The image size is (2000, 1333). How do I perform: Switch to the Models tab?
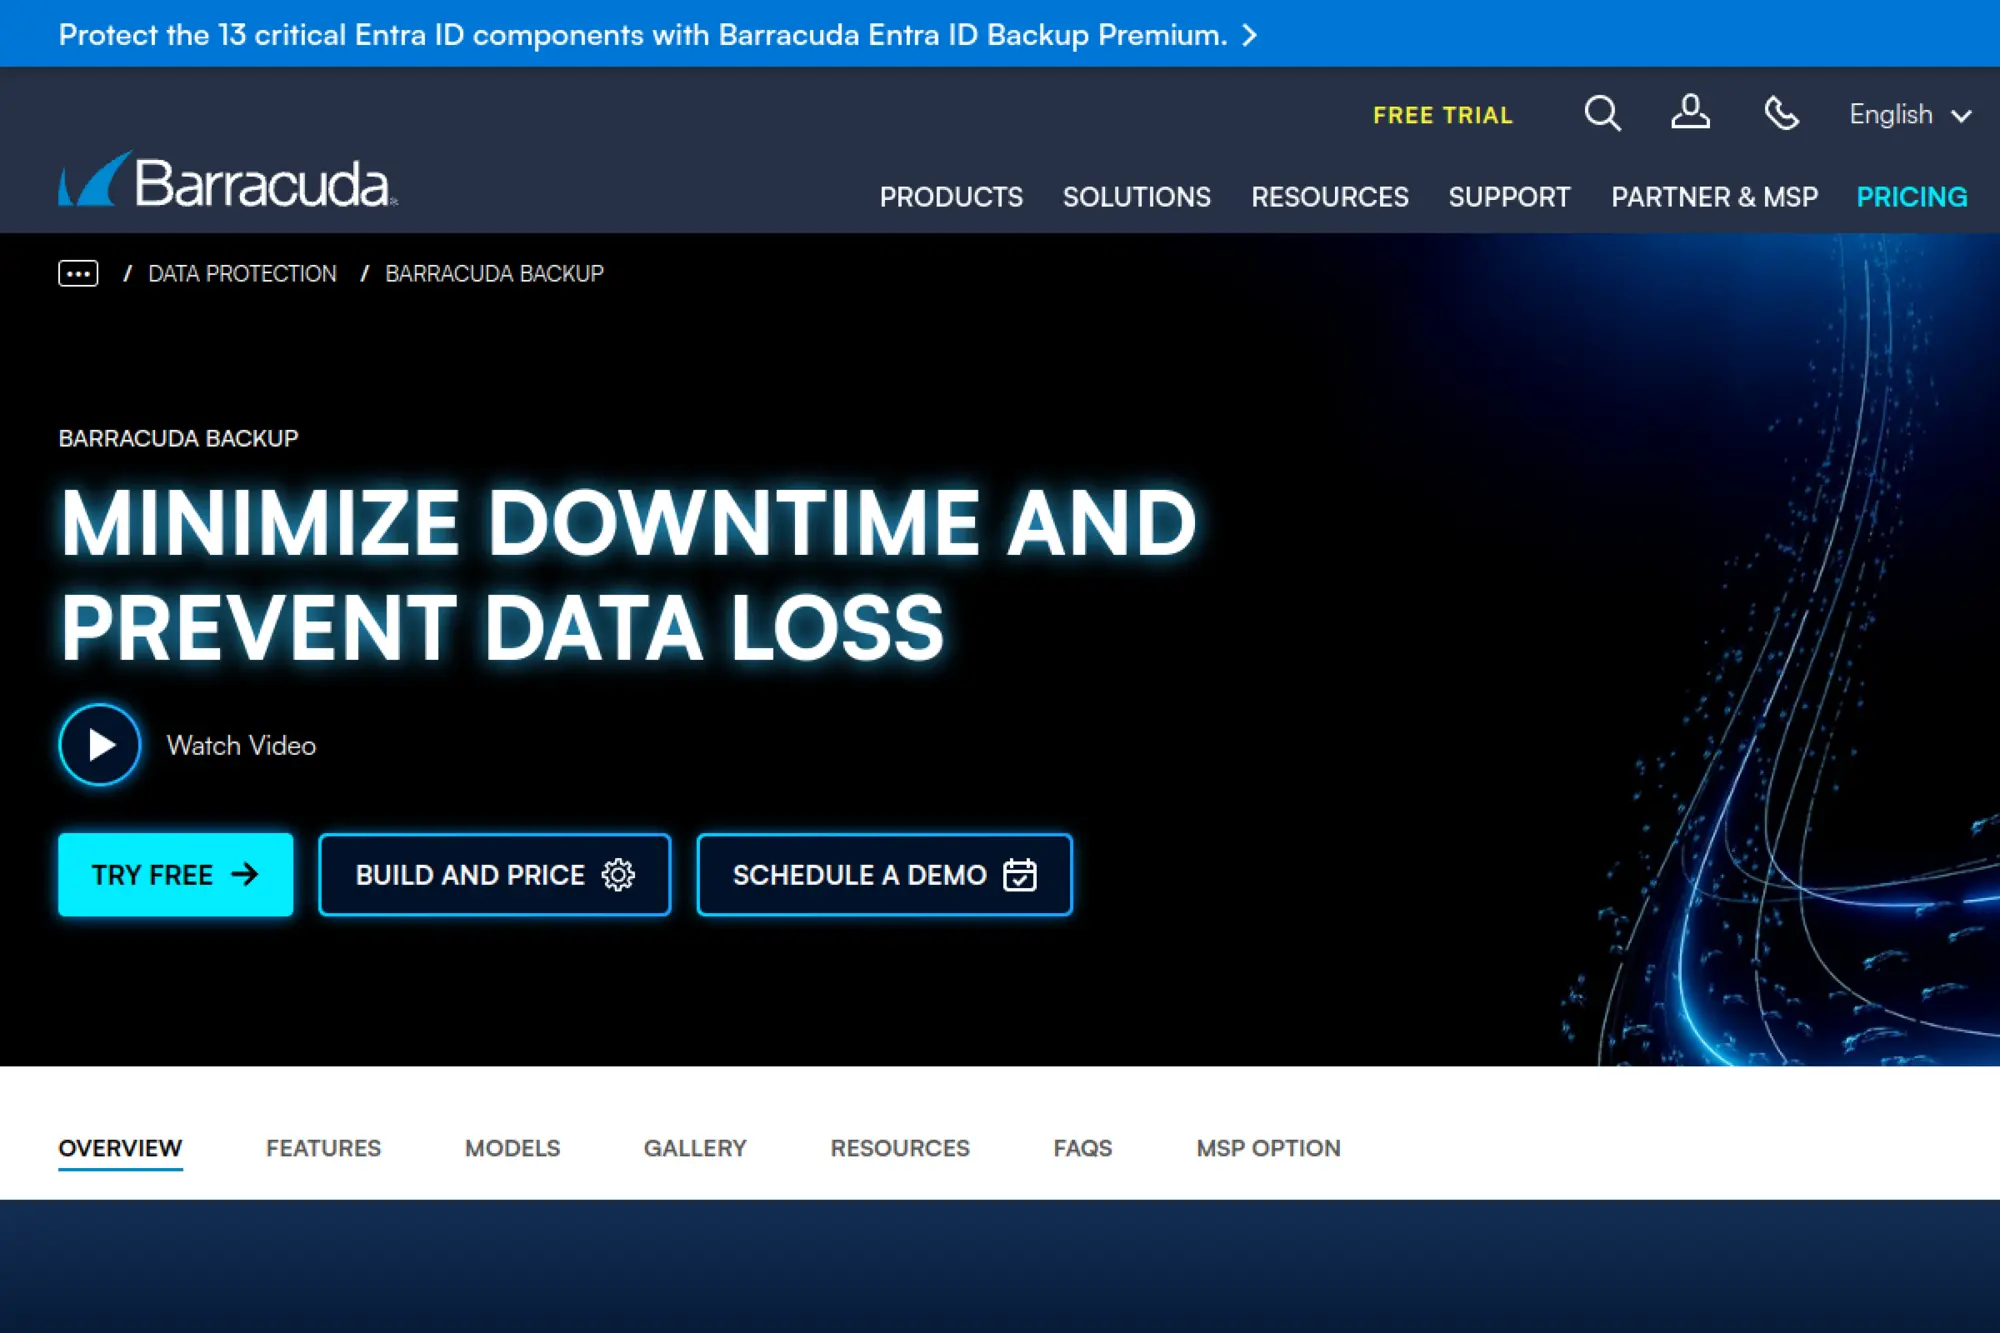tap(512, 1148)
